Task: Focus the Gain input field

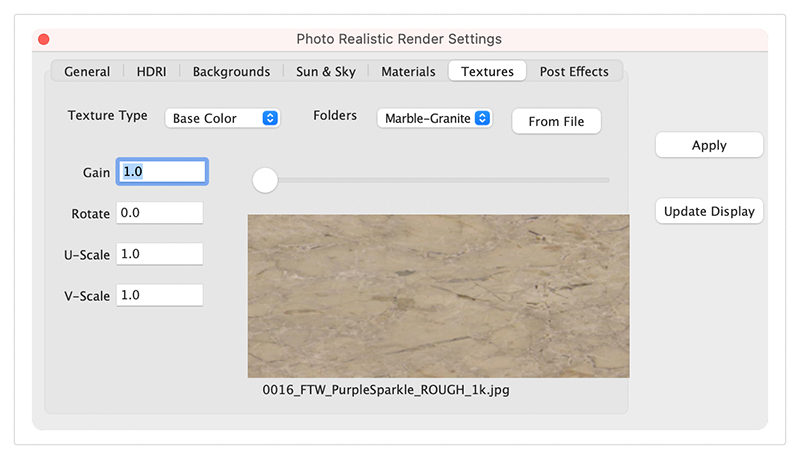Action: point(162,172)
